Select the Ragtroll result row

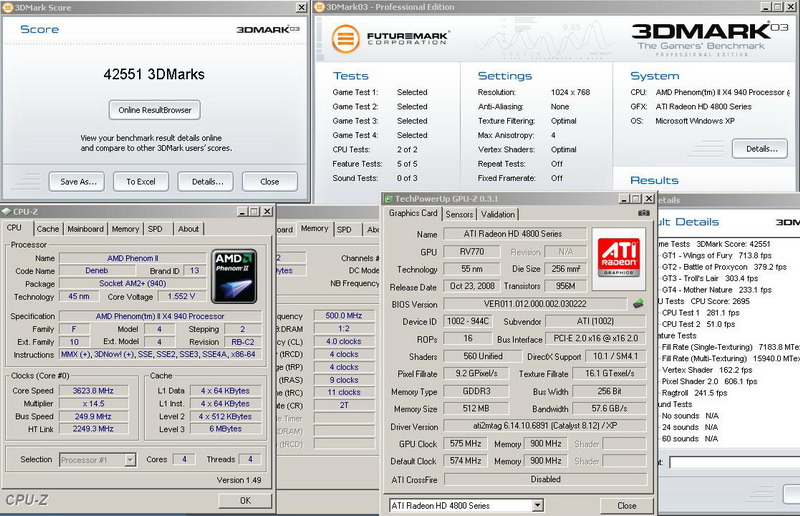(694, 393)
